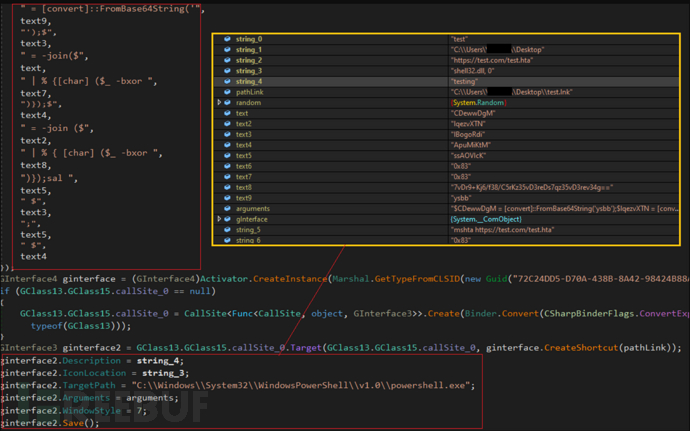Screen dimensions: 690x431
Task: Click the value "ApuMiKtM"
Action: [x=470, y=145]
